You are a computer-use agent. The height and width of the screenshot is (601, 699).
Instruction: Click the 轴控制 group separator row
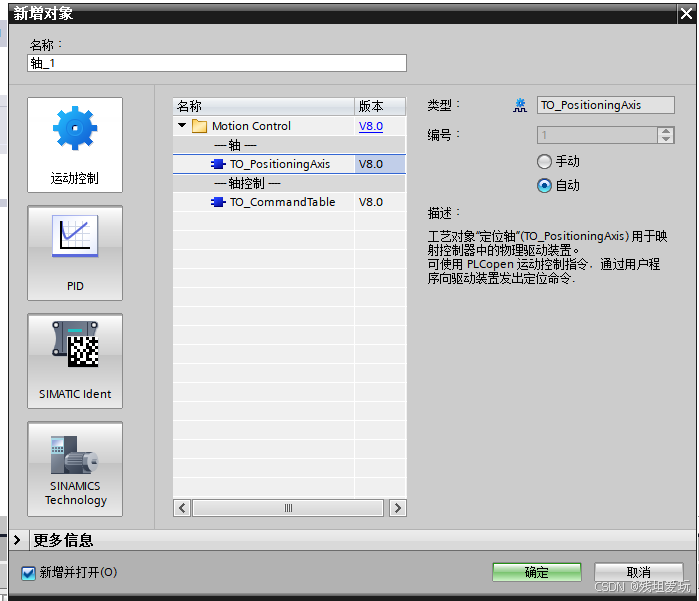point(289,183)
